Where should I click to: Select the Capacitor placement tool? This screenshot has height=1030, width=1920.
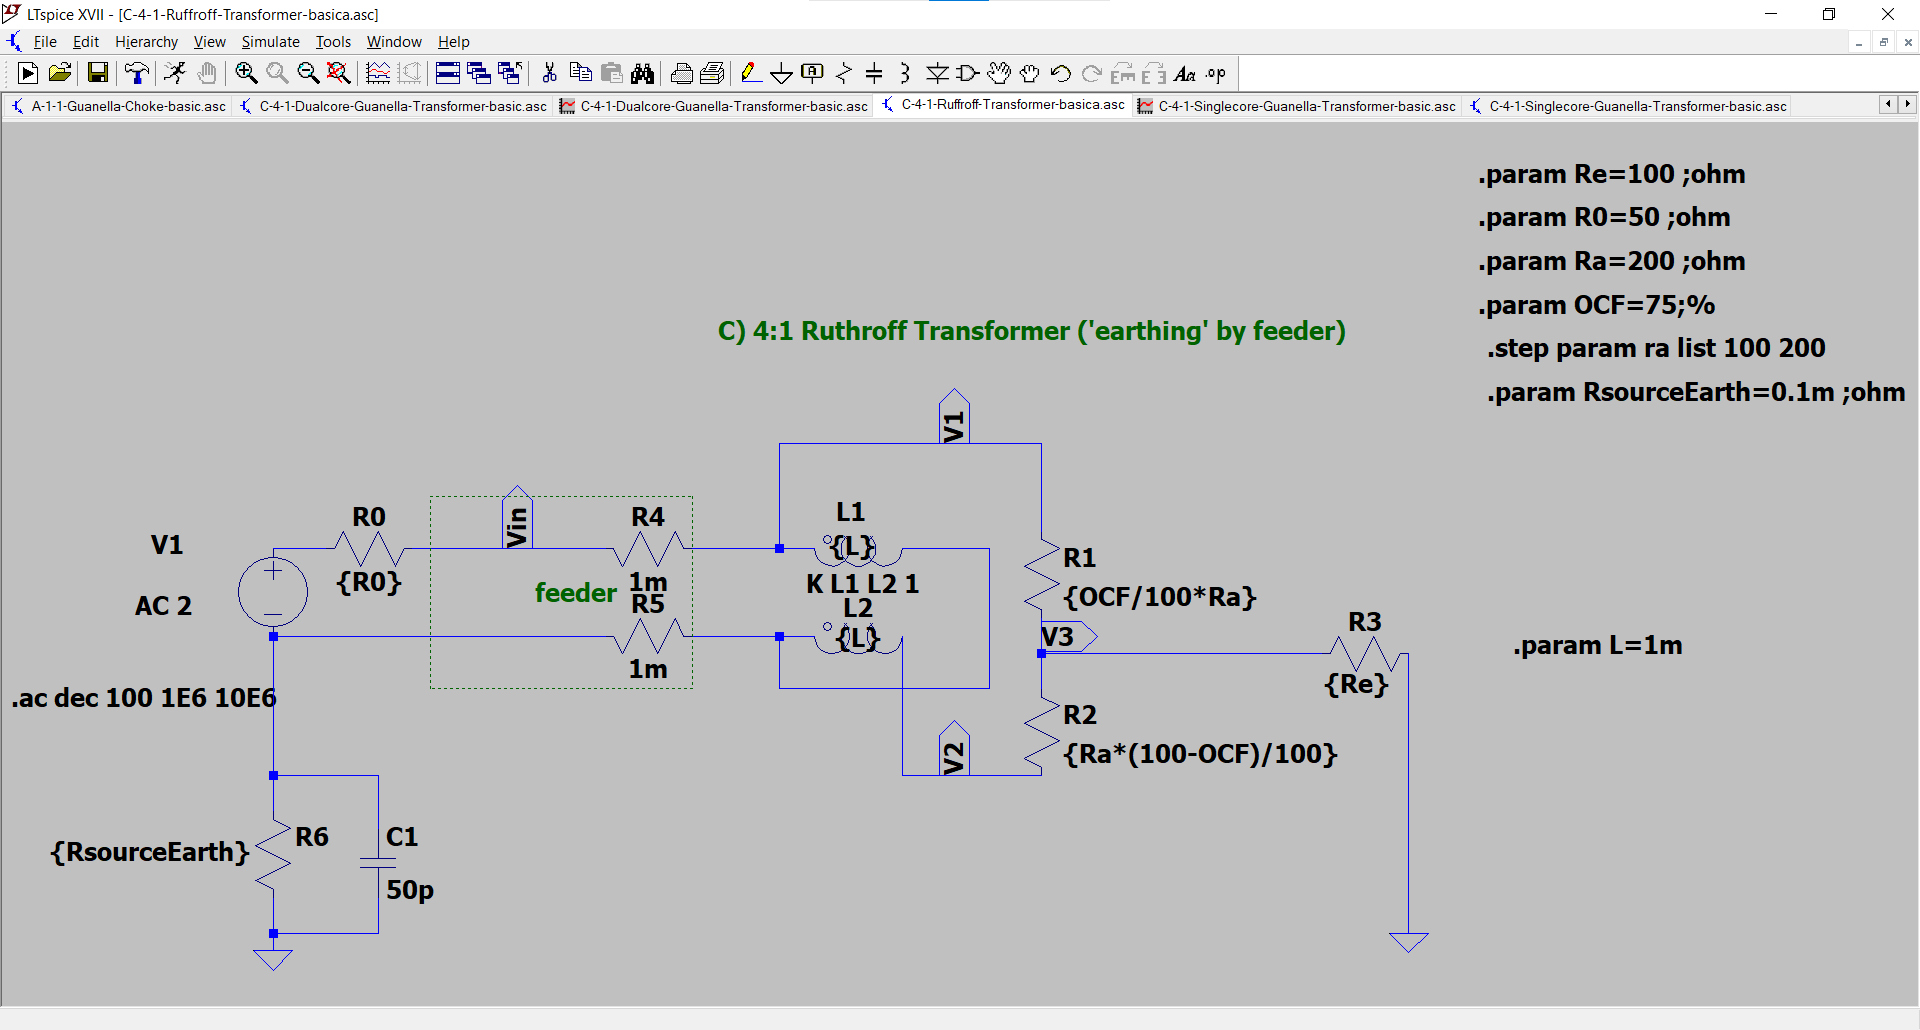tap(875, 73)
